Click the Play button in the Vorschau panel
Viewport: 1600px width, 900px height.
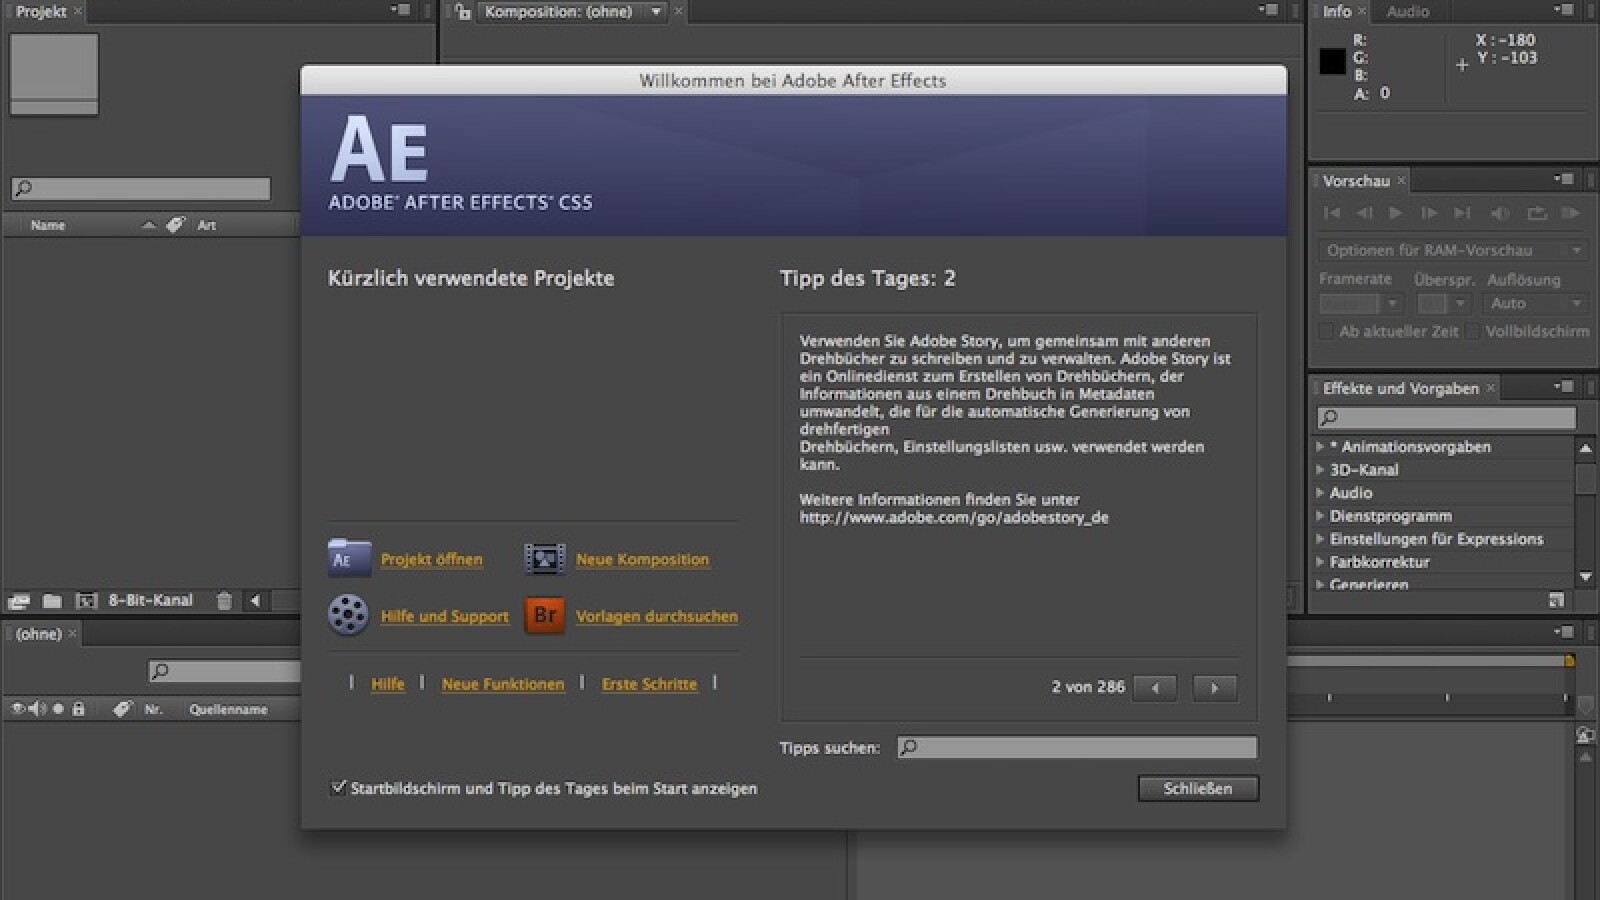1395,212
